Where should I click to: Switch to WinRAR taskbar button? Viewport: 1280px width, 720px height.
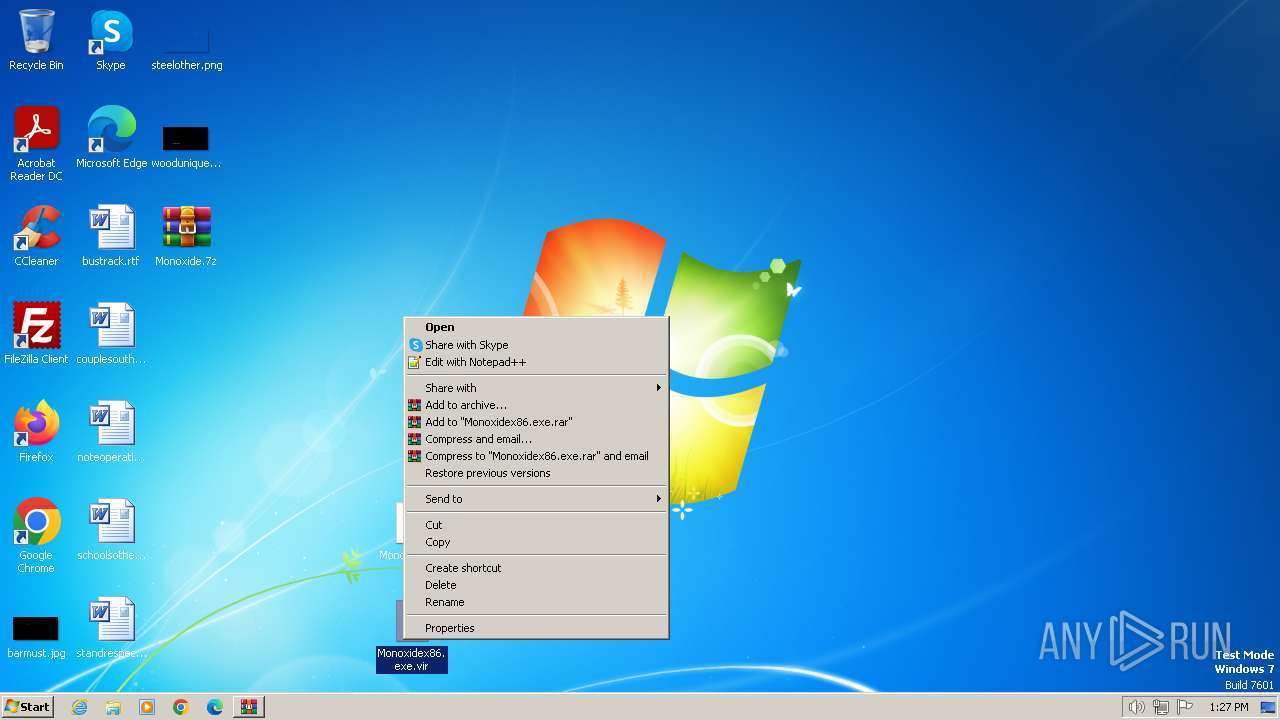249,707
